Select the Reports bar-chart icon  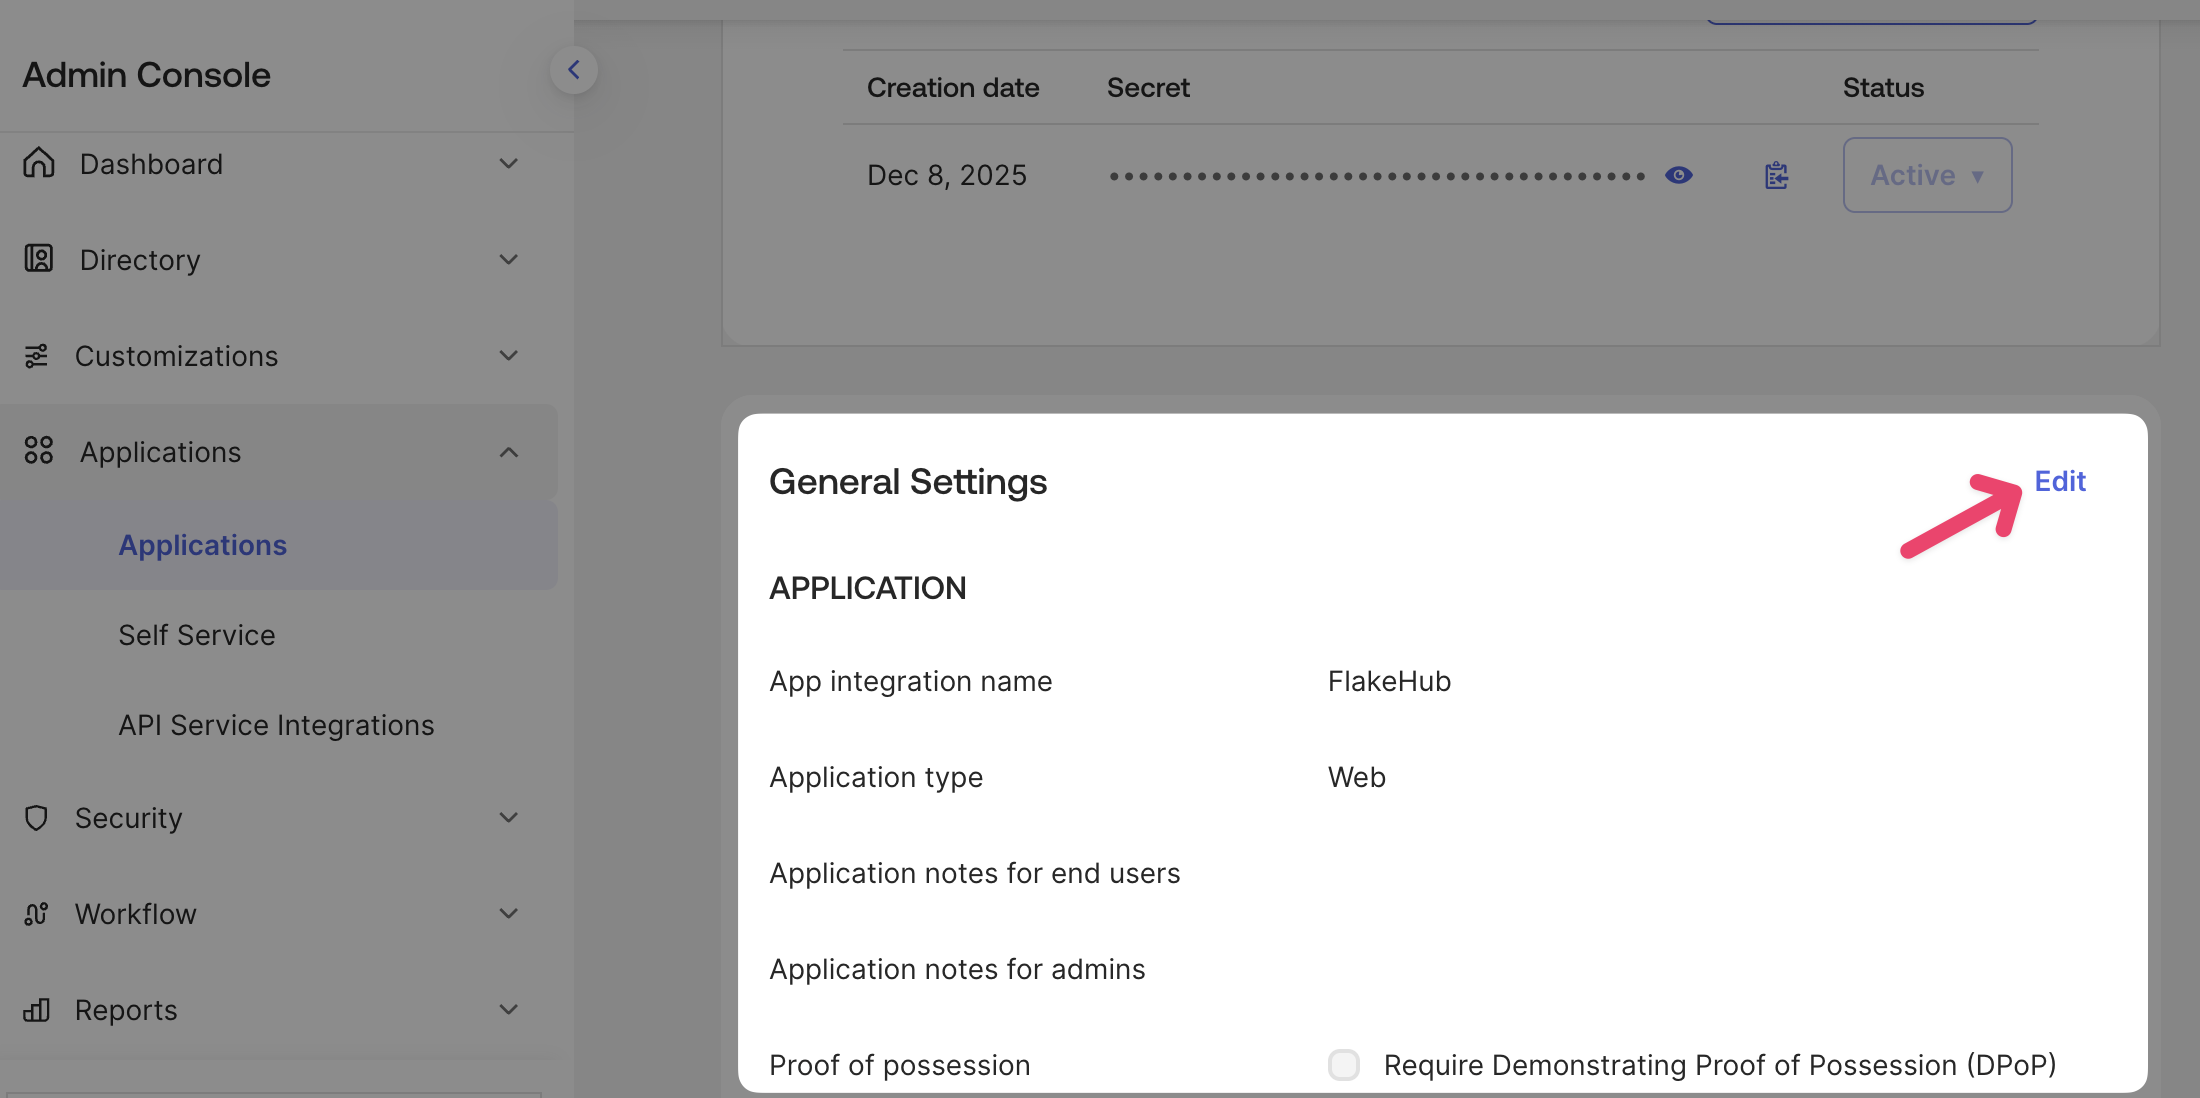(38, 1009)
